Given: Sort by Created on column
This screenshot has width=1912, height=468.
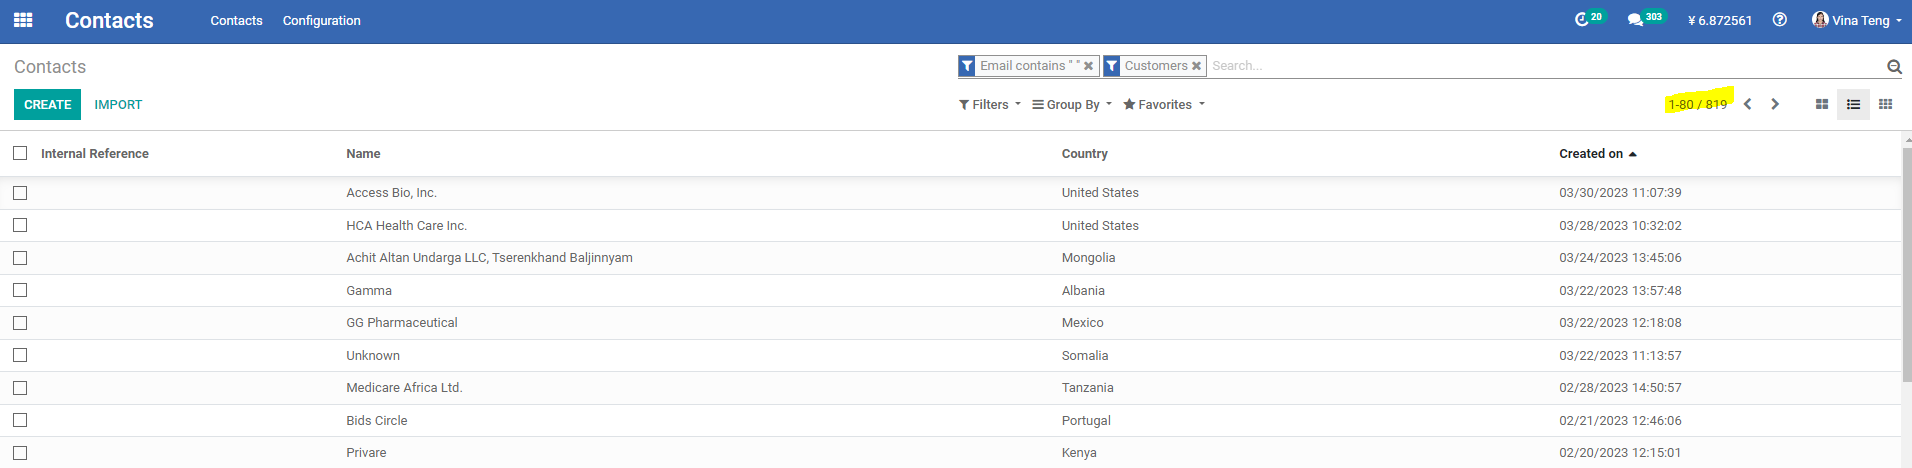Looking at the screenshot, I should click(1597, 153).
